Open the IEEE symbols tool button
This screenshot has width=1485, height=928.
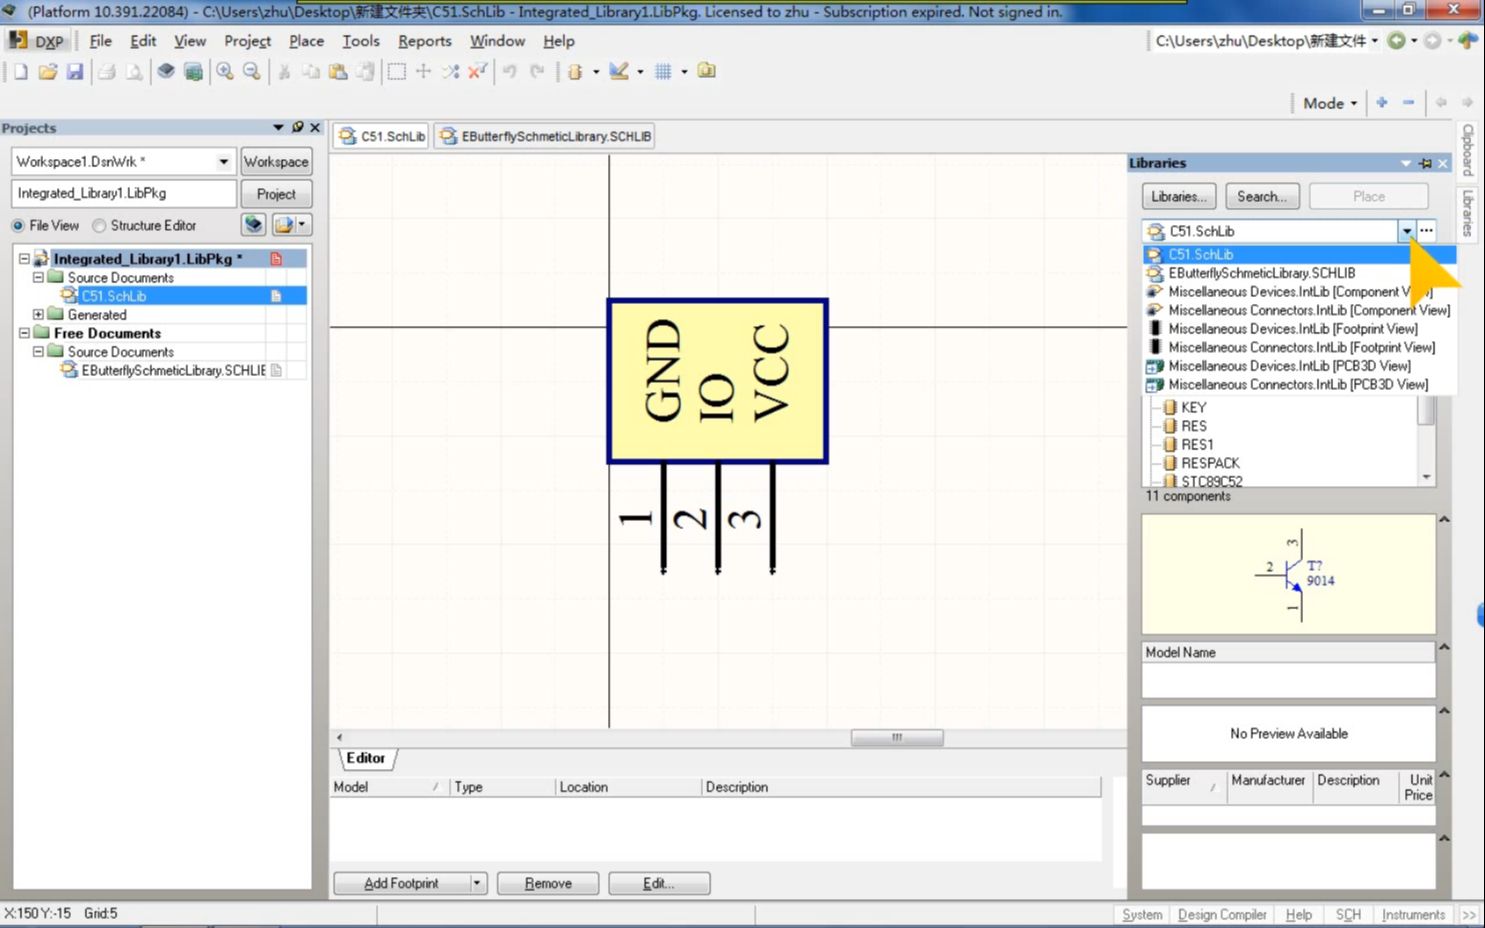(x=575, y=72)
